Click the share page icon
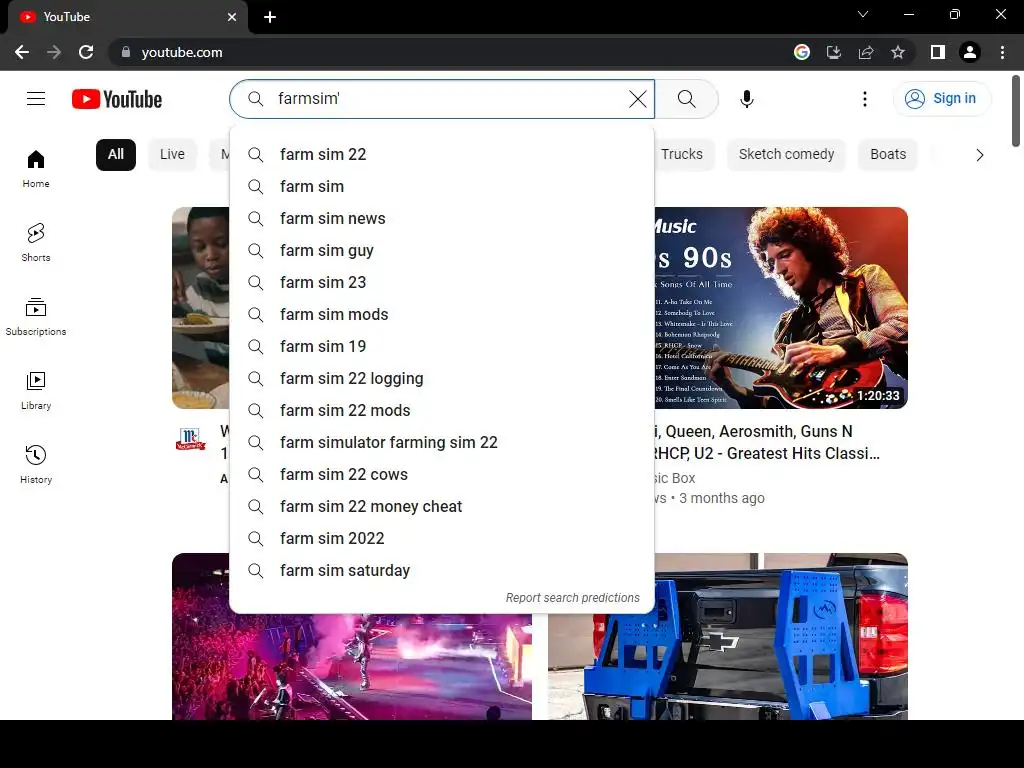Image resolution: width=1024 pixels, height=768 pixels. coord(866,52)
